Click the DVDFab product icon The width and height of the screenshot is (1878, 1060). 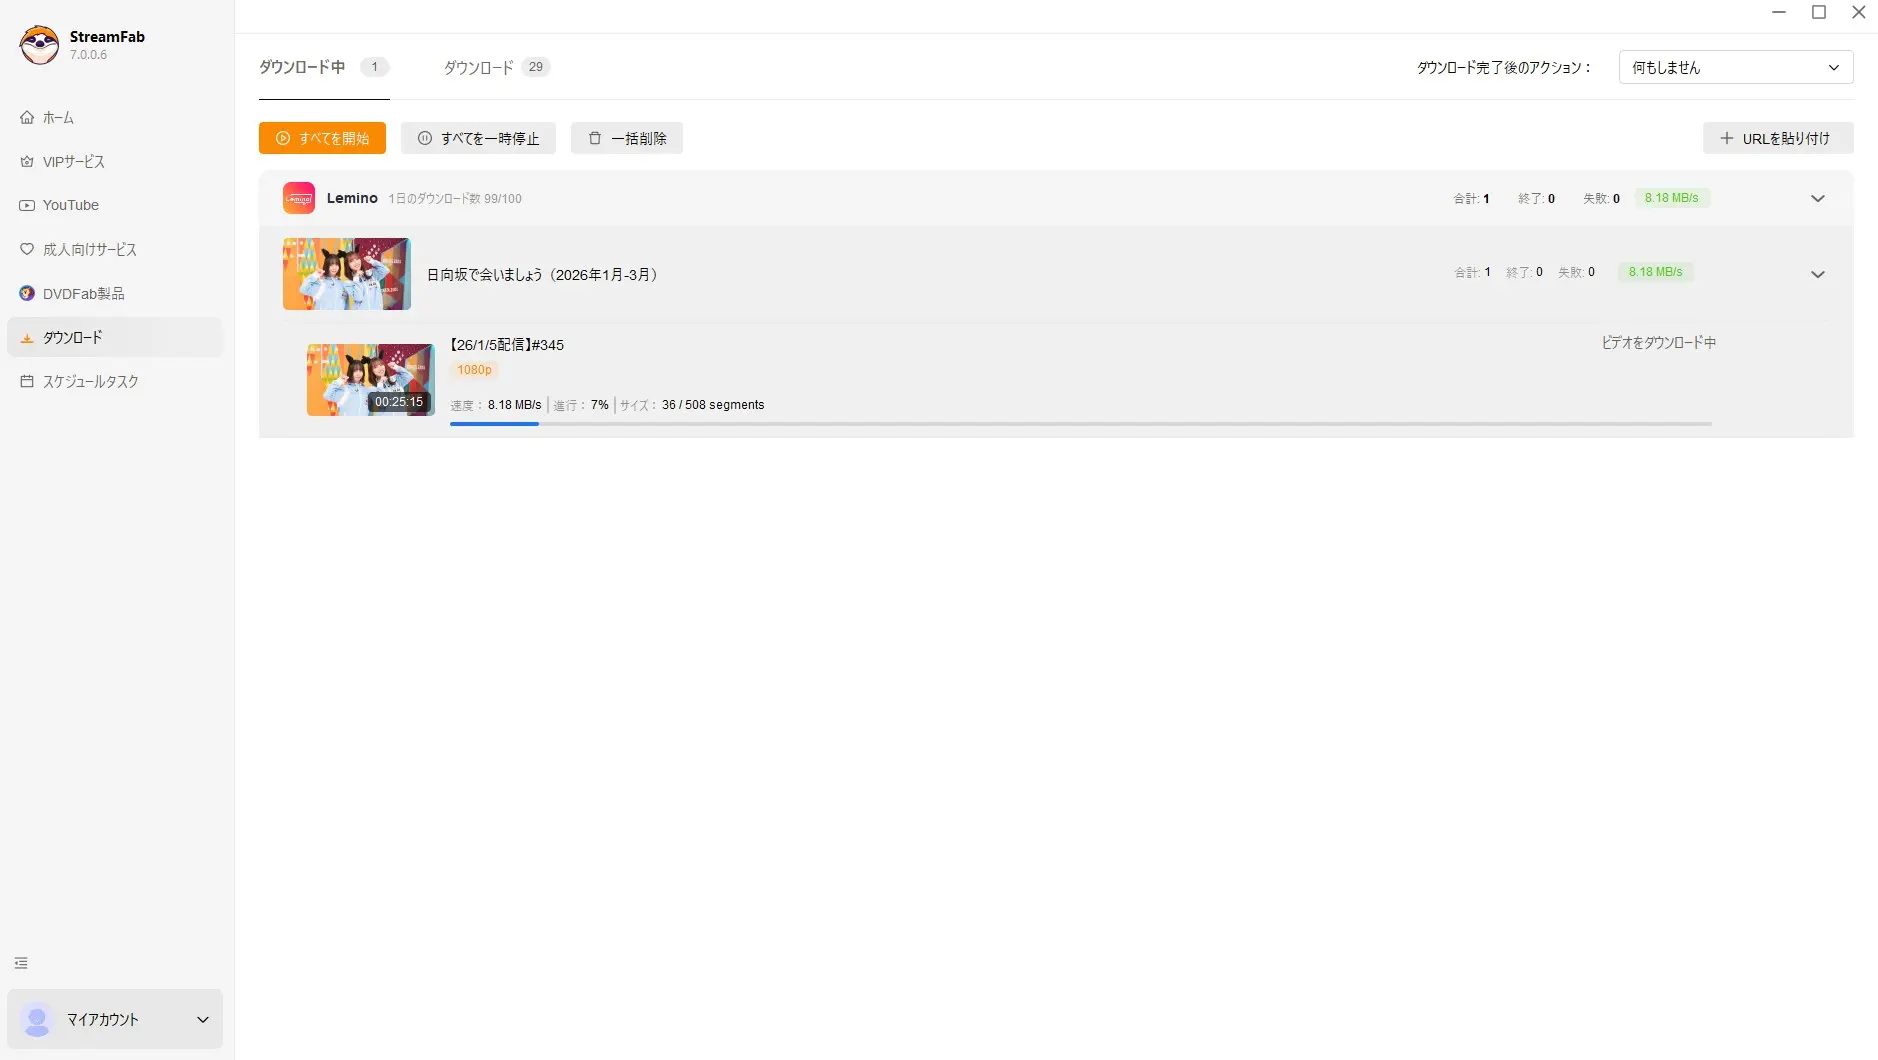point(27,293)
